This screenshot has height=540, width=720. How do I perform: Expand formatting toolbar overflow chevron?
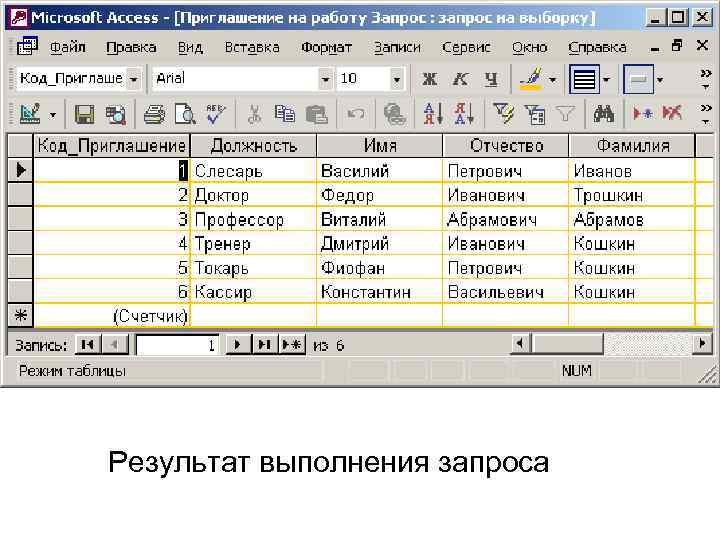point(706,79)
